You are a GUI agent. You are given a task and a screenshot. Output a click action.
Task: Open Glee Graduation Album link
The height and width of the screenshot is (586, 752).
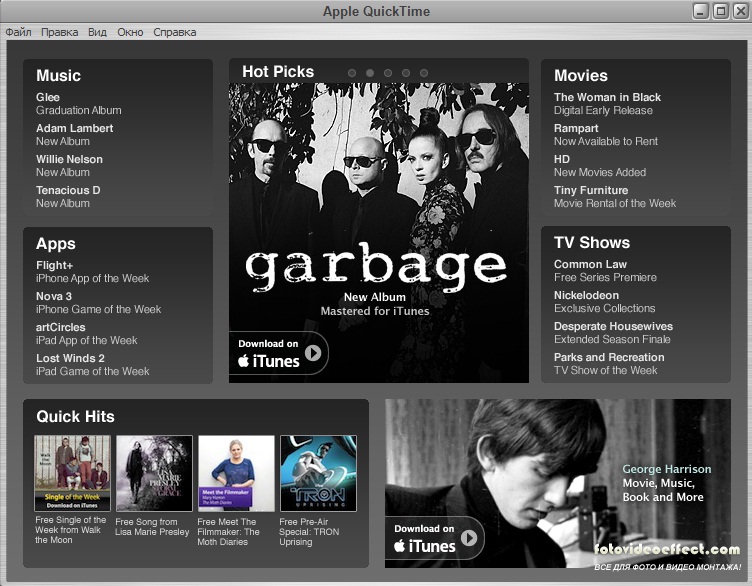[x=79, y=104]
